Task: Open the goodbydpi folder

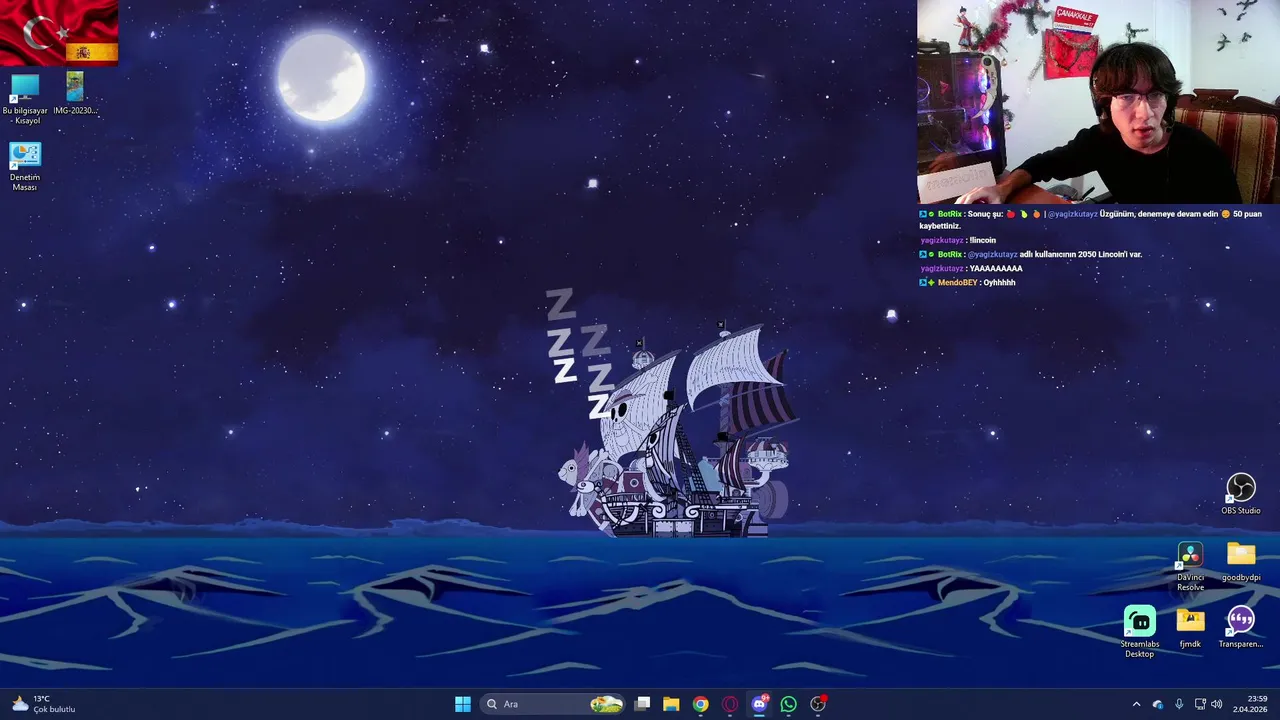Action: click(1241, 562)
